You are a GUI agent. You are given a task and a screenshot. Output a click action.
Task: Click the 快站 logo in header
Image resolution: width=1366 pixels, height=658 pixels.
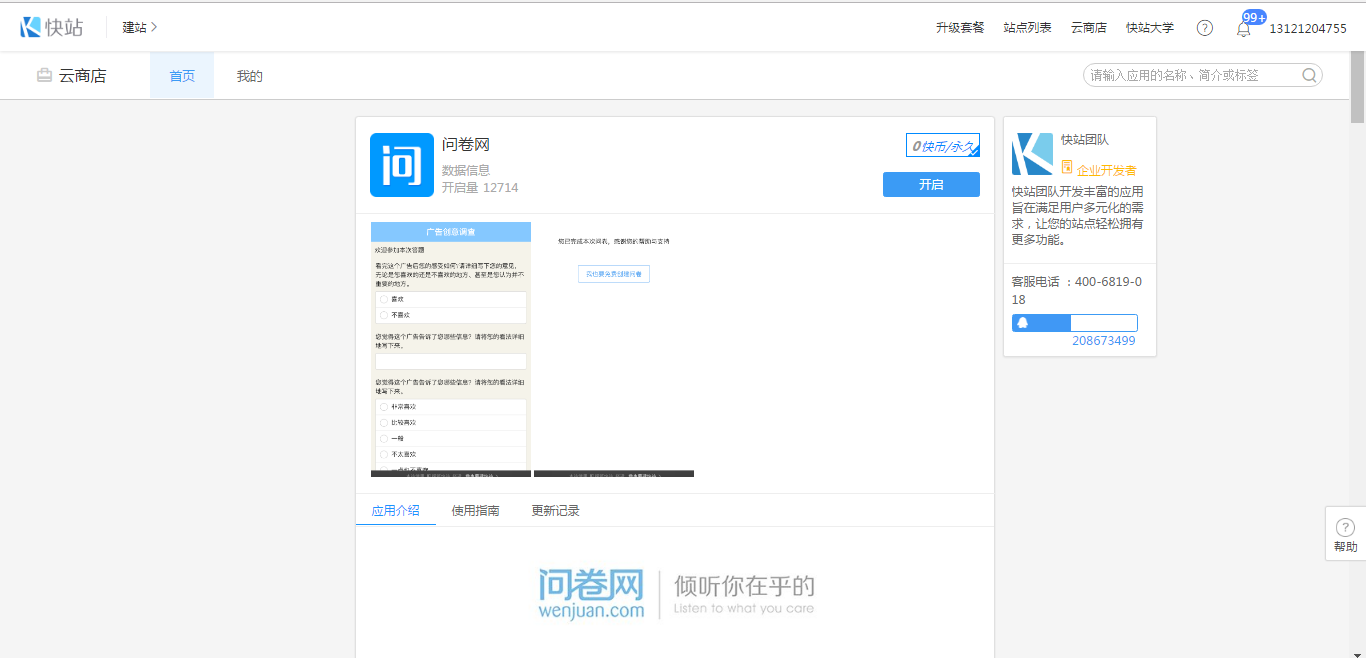click(52, 28)
